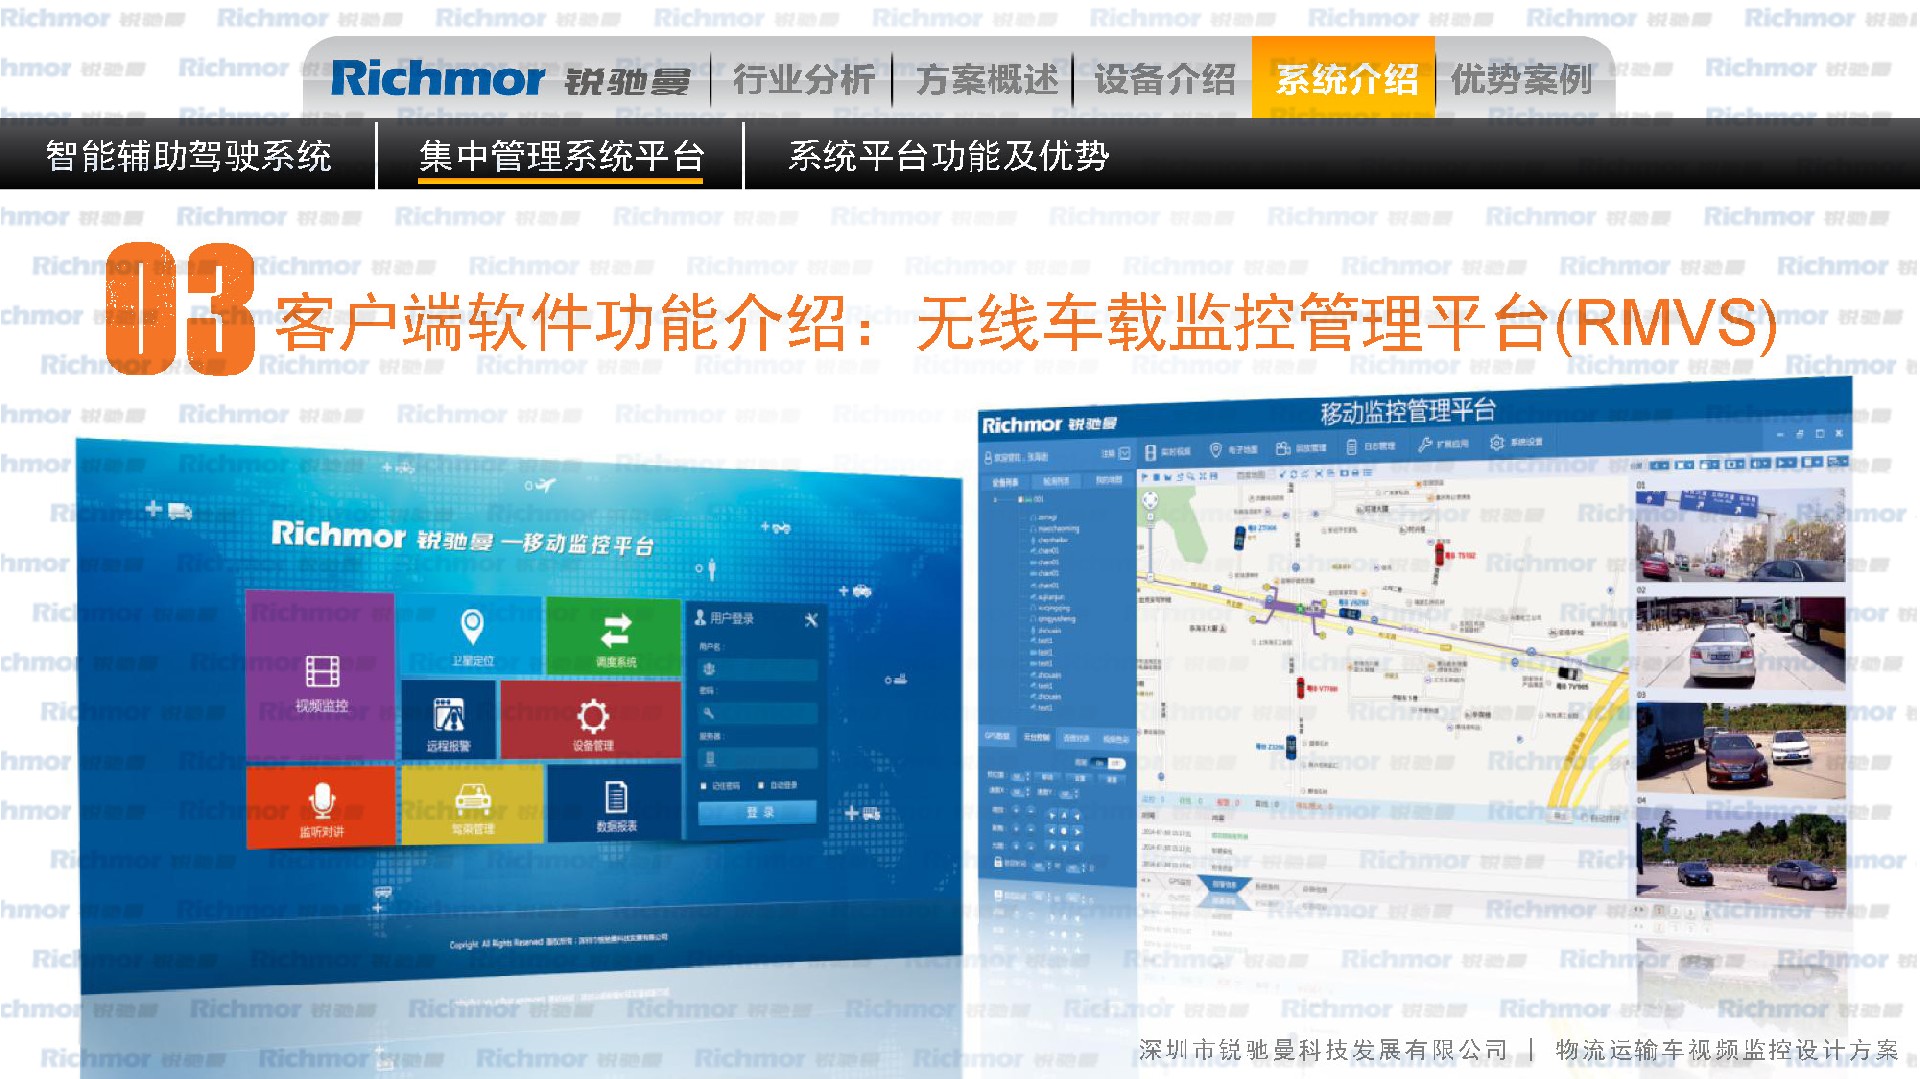Click the PTZ right arrow button
This screenshot has height=1079, width=1920.
click(x=1076, y=831)
